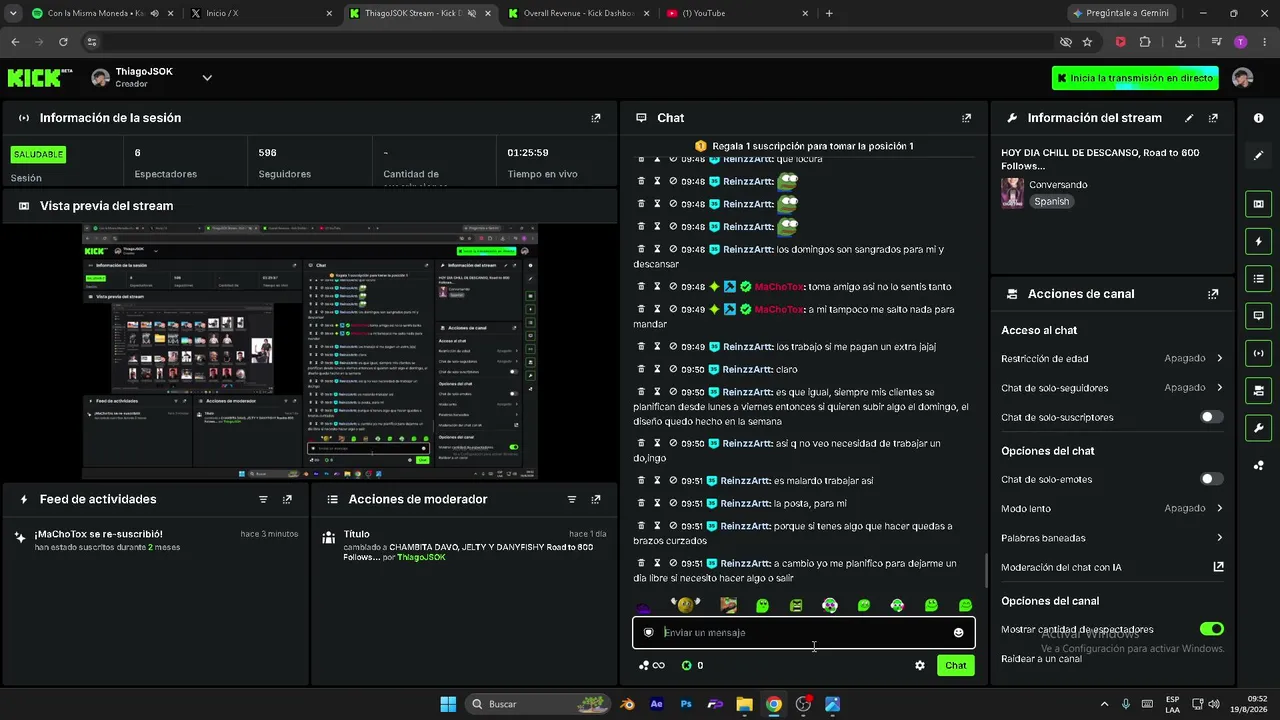The image size is (1280, 720).
Task: Open Palabras baneadas settings
Action: (1111, 538)
